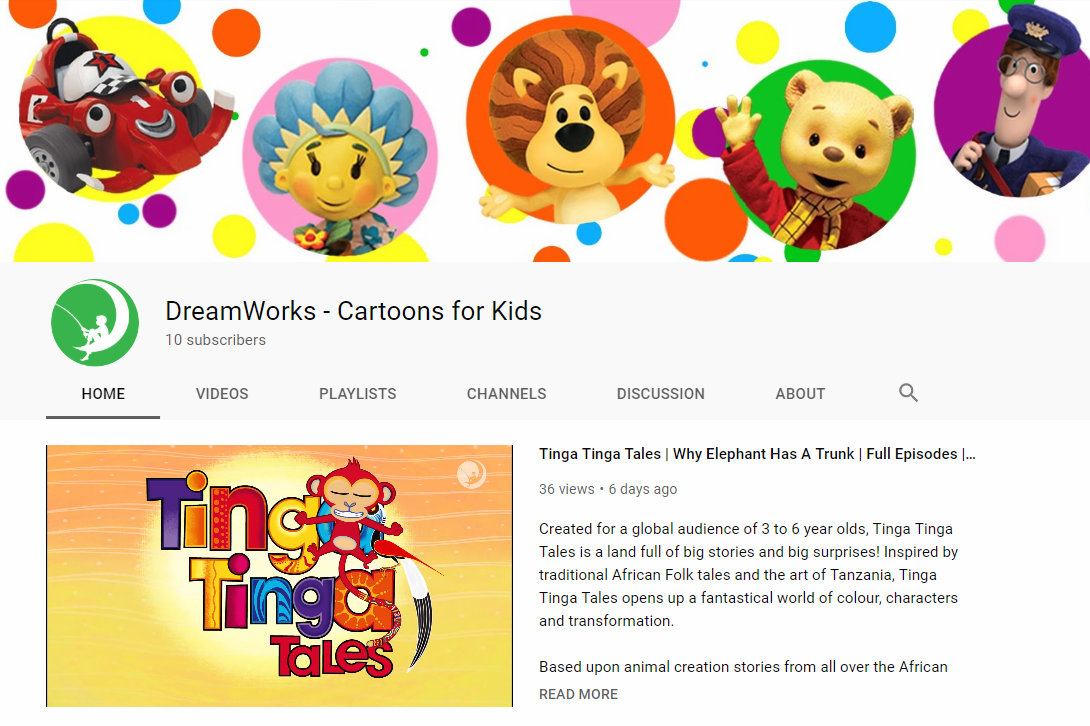Expand the description with Read More
Screen dimensions: 1090x726
pos(578,694)
